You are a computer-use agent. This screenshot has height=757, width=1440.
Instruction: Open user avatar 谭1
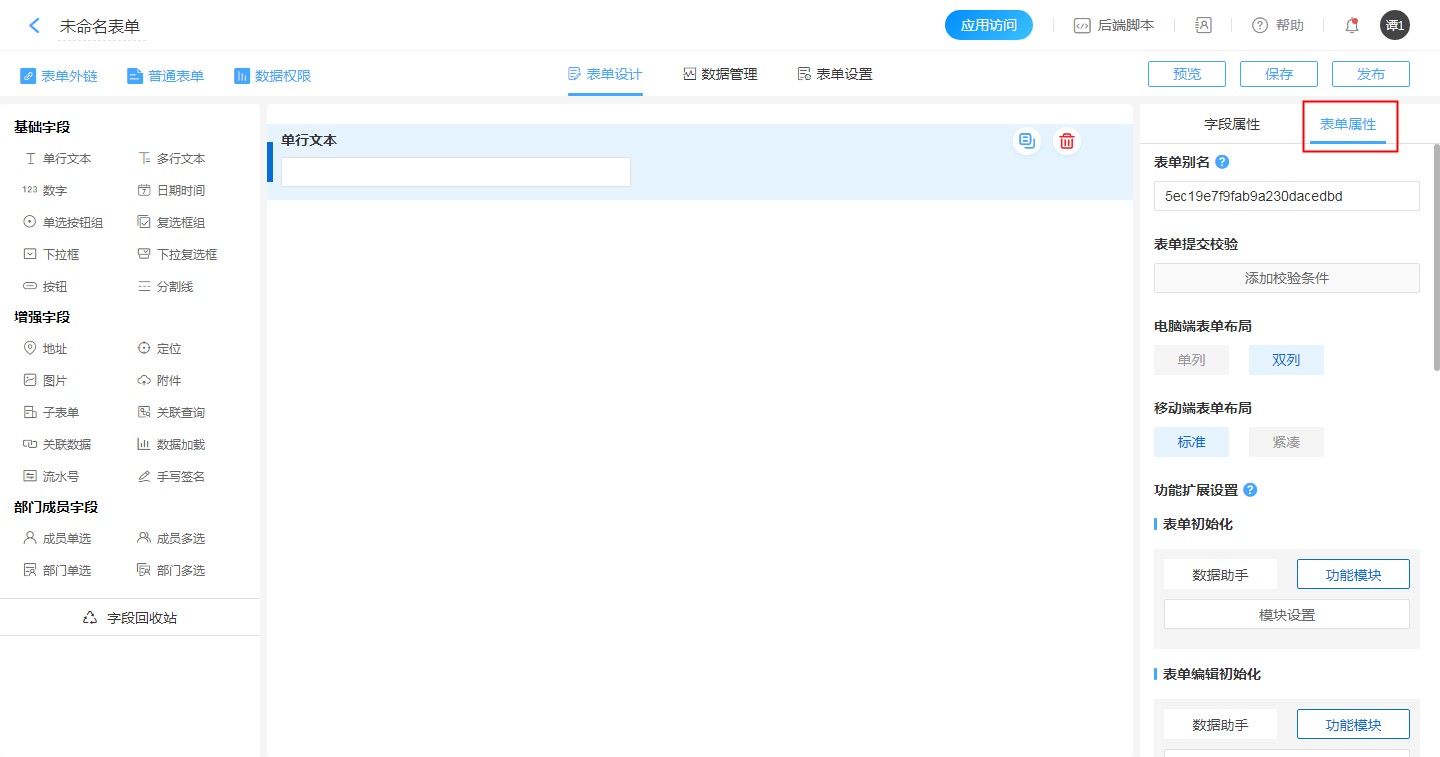point(1394,26)
